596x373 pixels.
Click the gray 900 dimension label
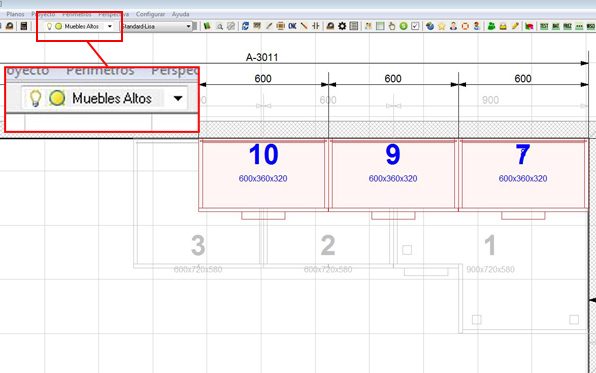pyautogui.click(x=490, y=100)
